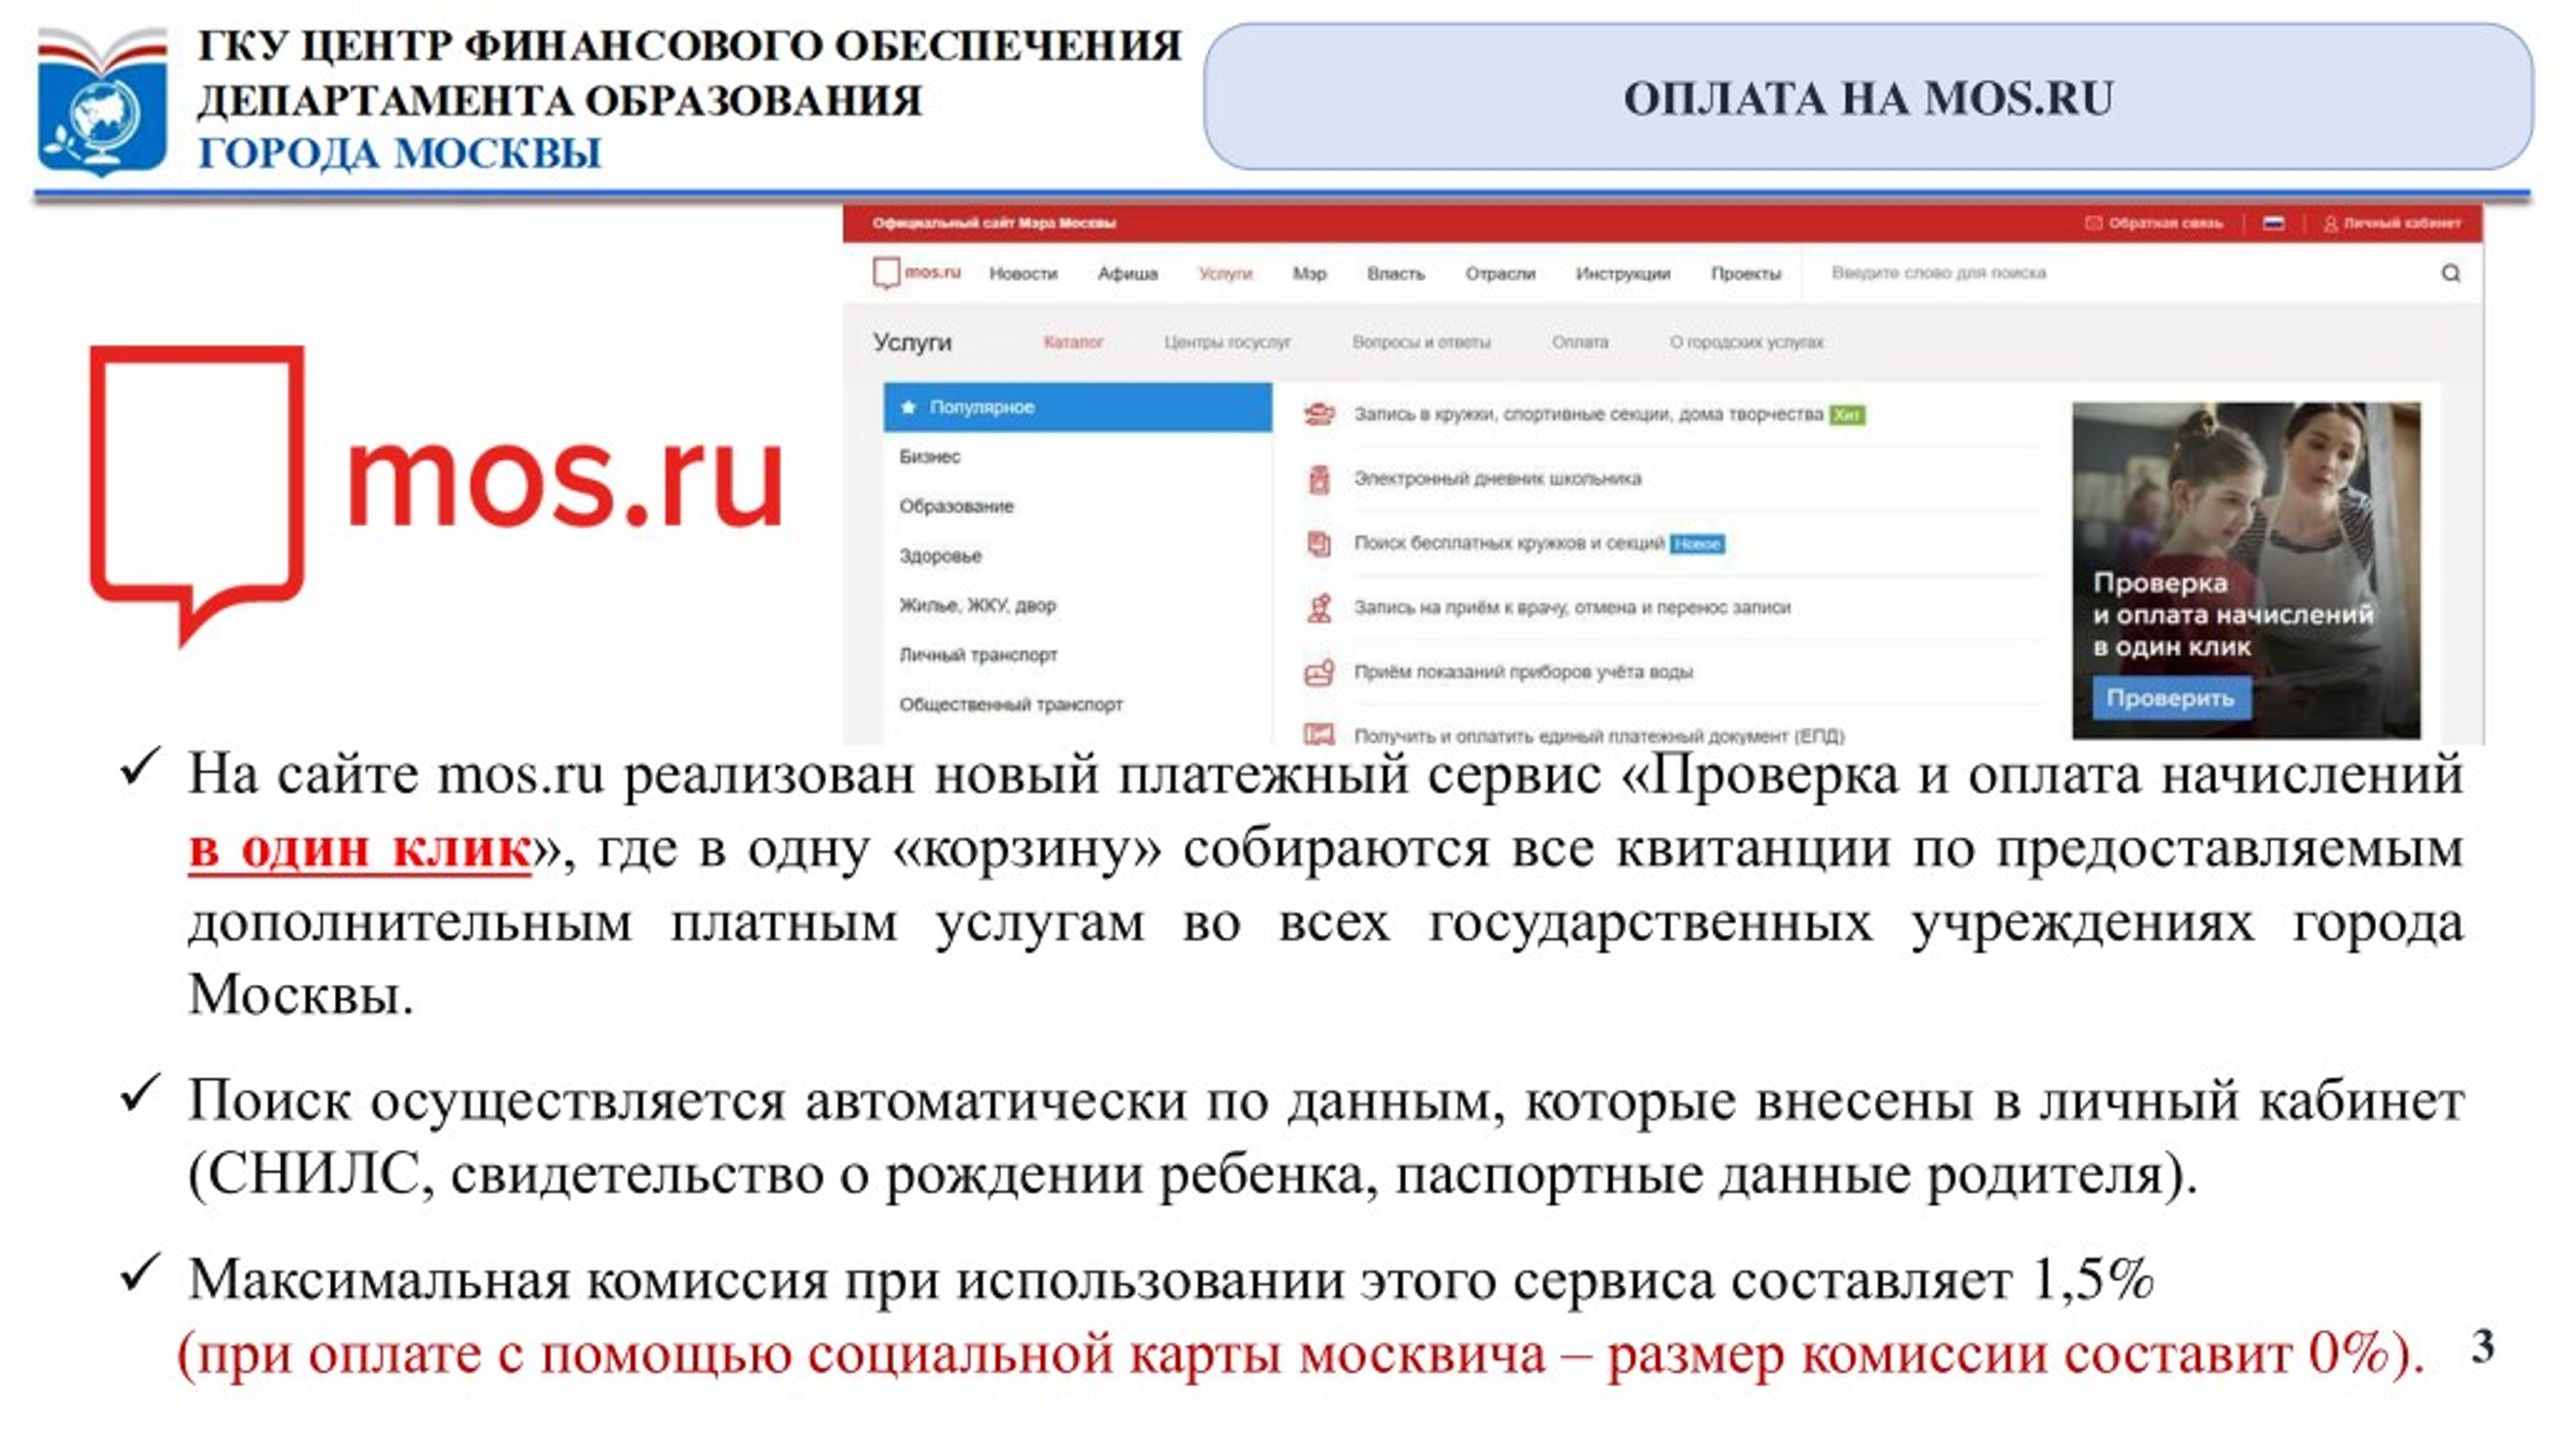Image resolution: width=2560 pixels, height=1440 pixels.
Task: Click the ГОРОДА МОСКВЫ blue heading text
Action: pos(400,154)
